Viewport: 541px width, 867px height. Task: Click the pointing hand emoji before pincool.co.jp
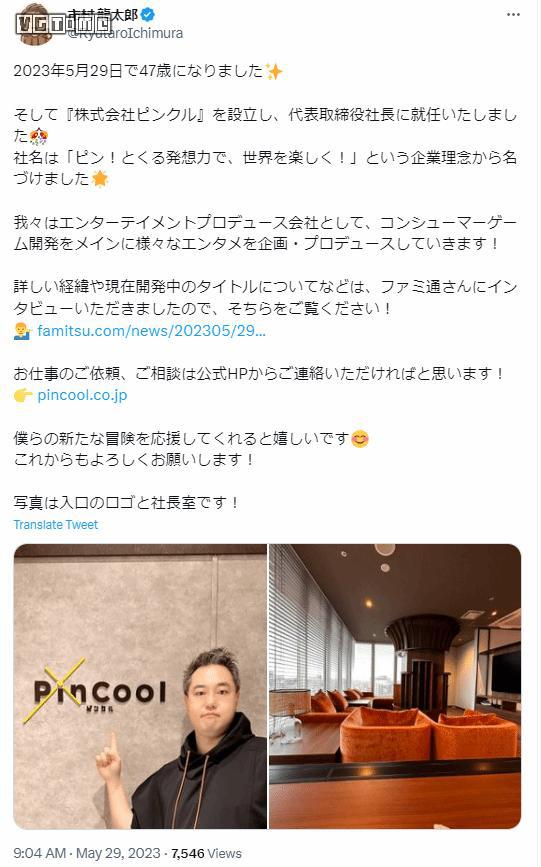point(23,395)
